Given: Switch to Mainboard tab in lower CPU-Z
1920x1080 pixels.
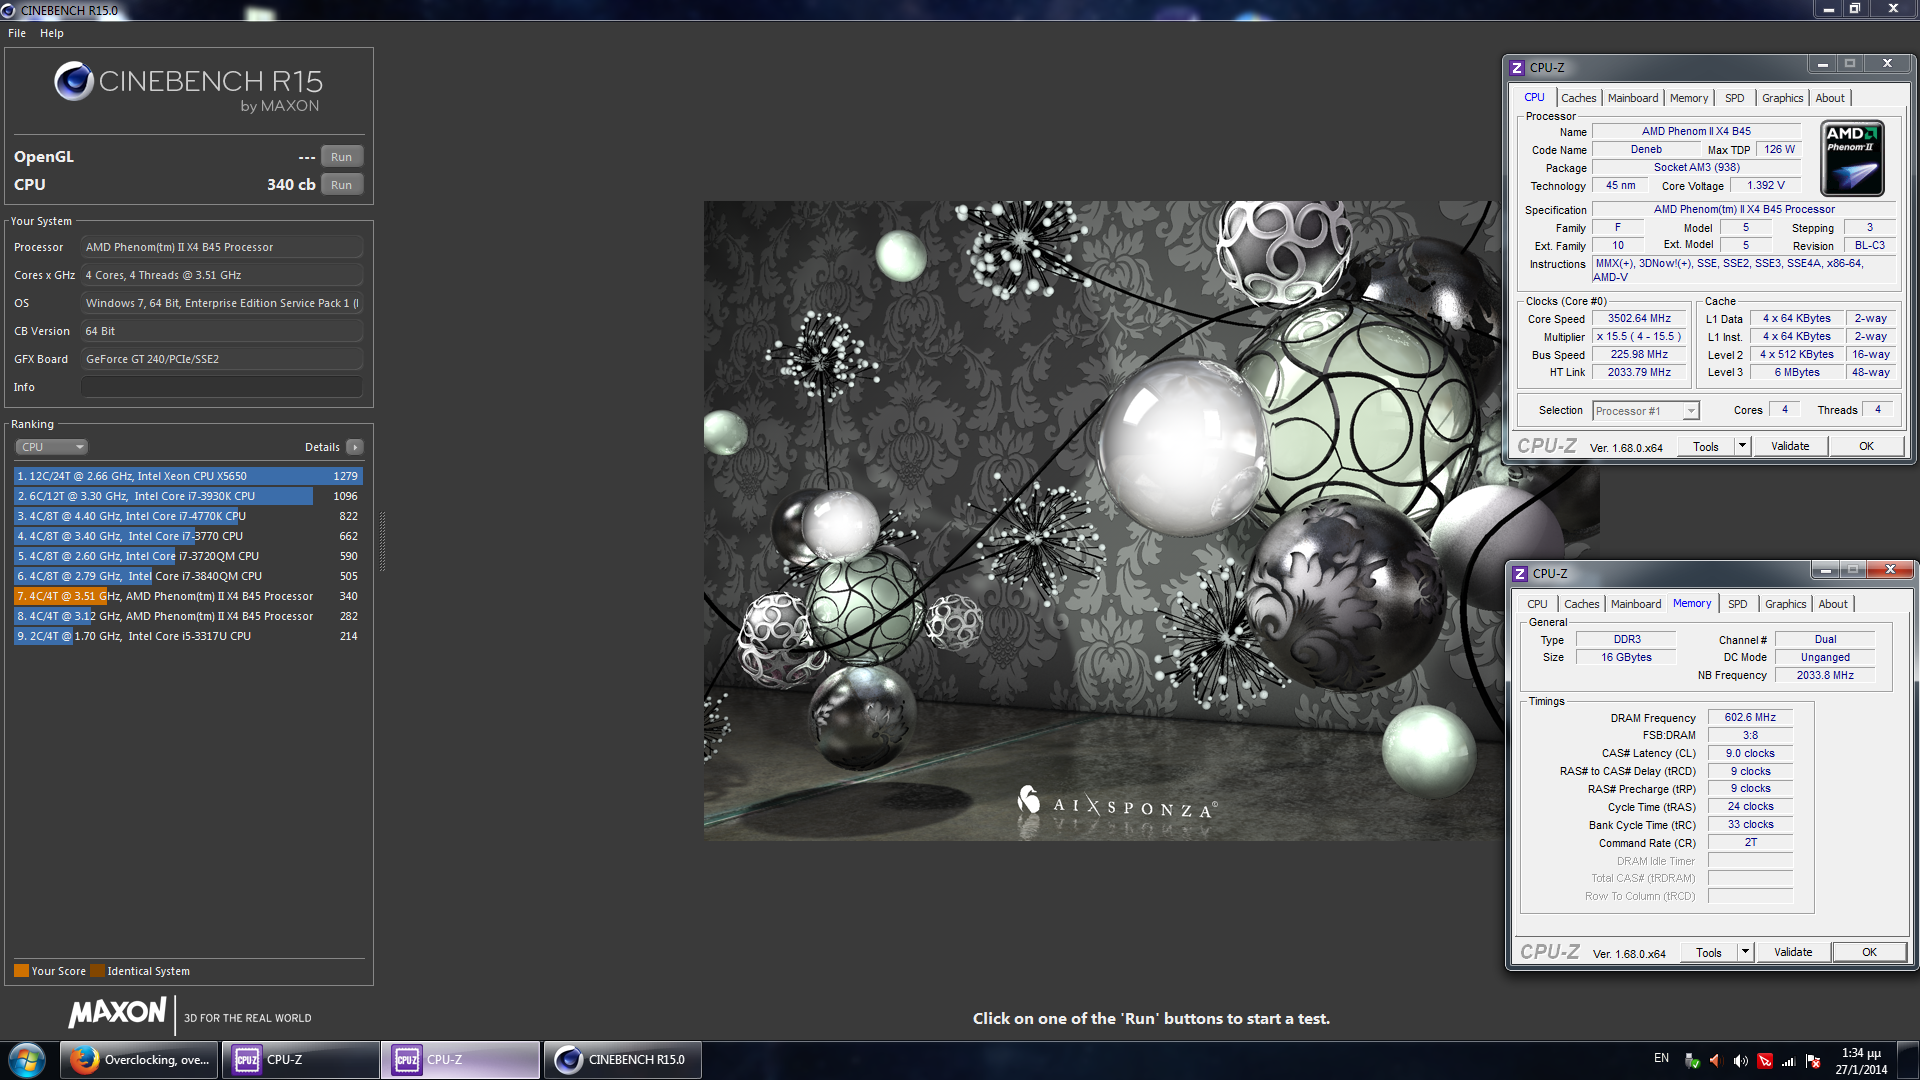Looking at the screenshot, I should pyautogui.click(x=1636, y=604).
